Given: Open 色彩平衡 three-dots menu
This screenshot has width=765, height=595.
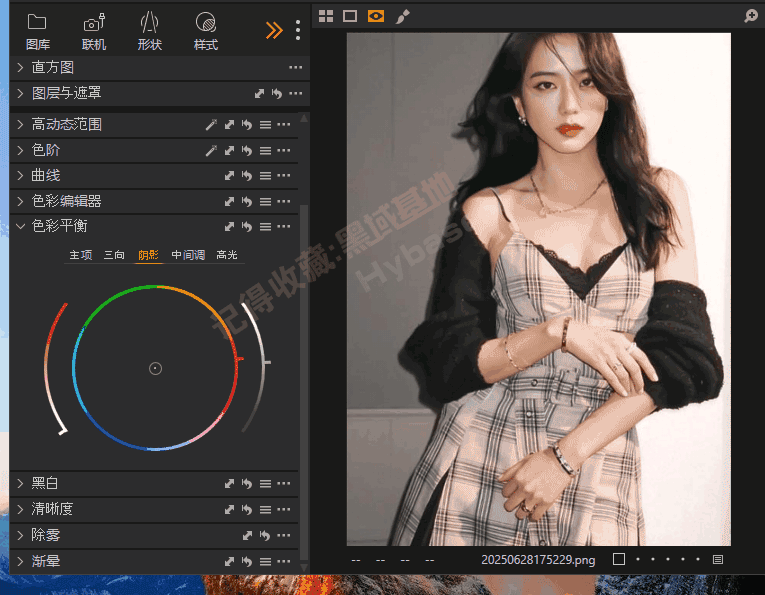Looking at the screenshot, I should pos(283,226).
